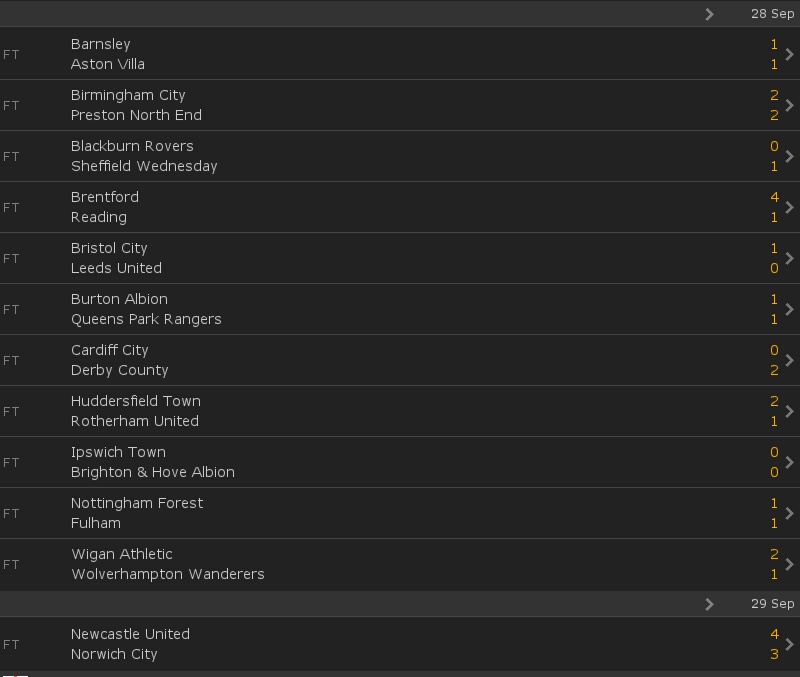This screenshot has height=677, width=800.
Task: Click team name Derby County
Action: (119, 370)
